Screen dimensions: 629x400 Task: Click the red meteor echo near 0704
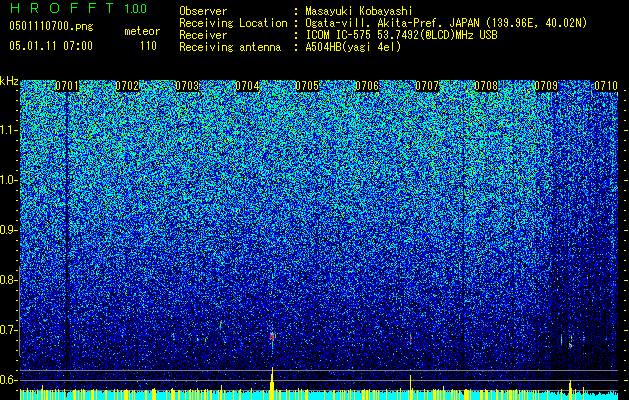coord(272,336)
